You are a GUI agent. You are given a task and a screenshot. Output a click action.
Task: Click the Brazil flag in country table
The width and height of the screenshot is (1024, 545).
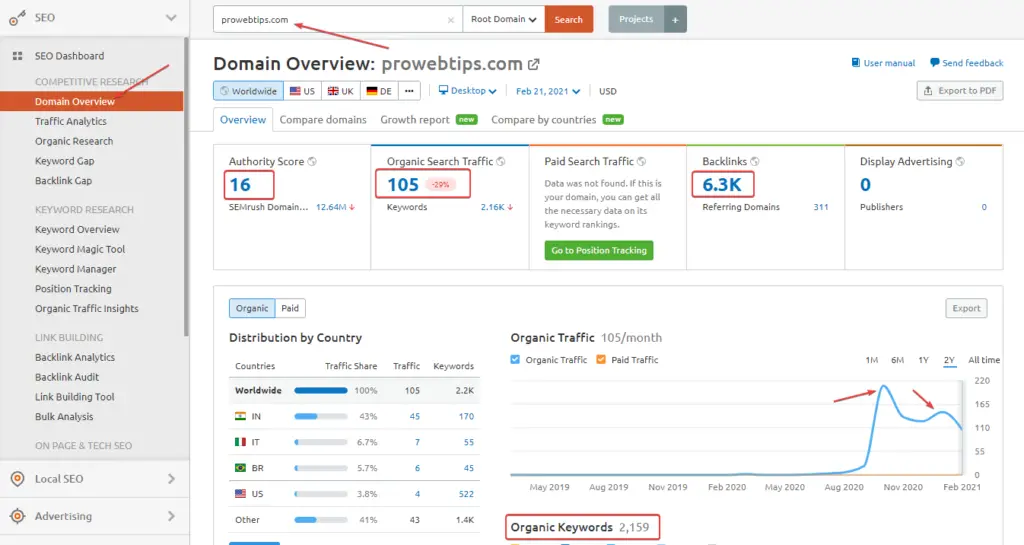(240, 468)
